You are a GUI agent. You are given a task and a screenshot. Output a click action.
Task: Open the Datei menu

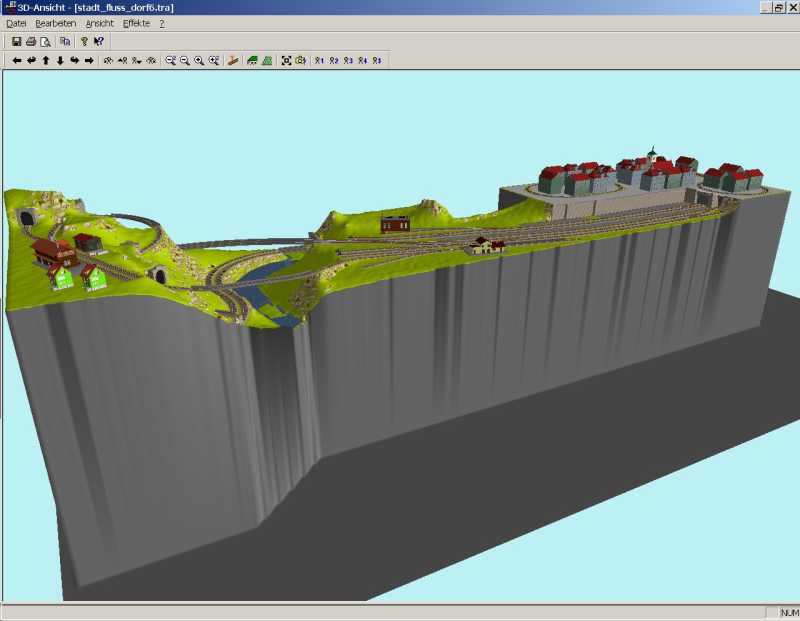(16, 23)
